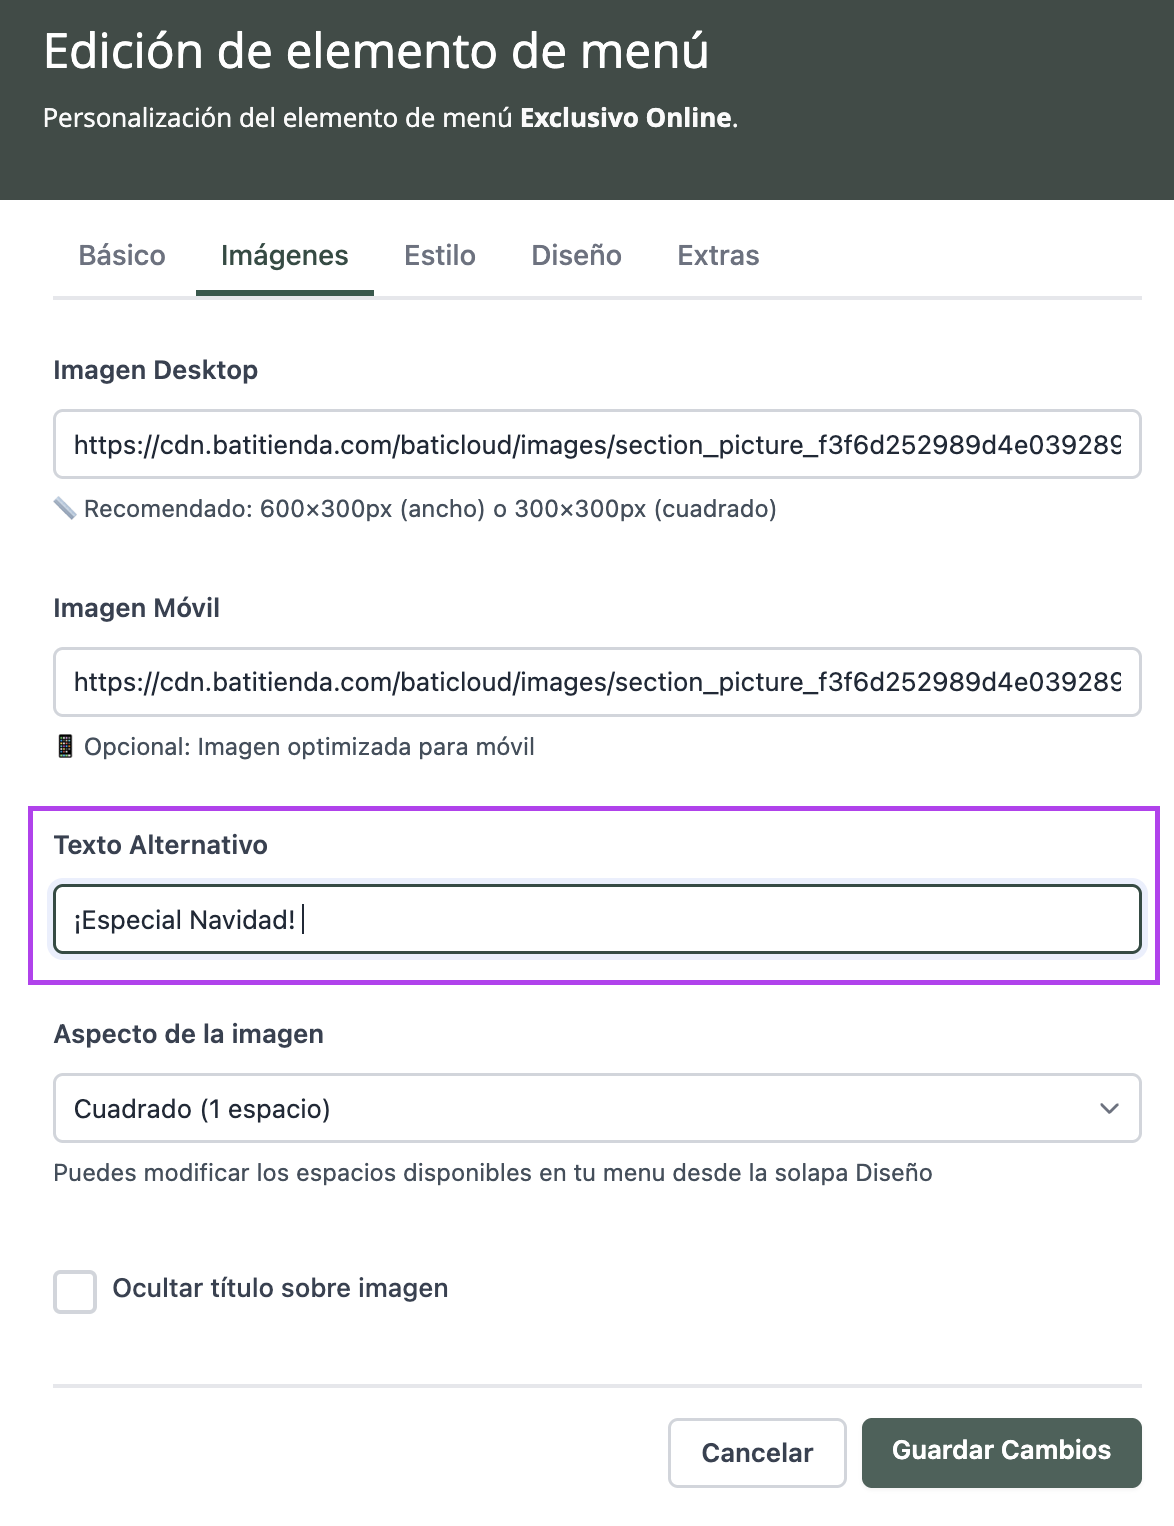
Task: Click the 'Imagen Desktop' field label
Action: tap(155, 370)
